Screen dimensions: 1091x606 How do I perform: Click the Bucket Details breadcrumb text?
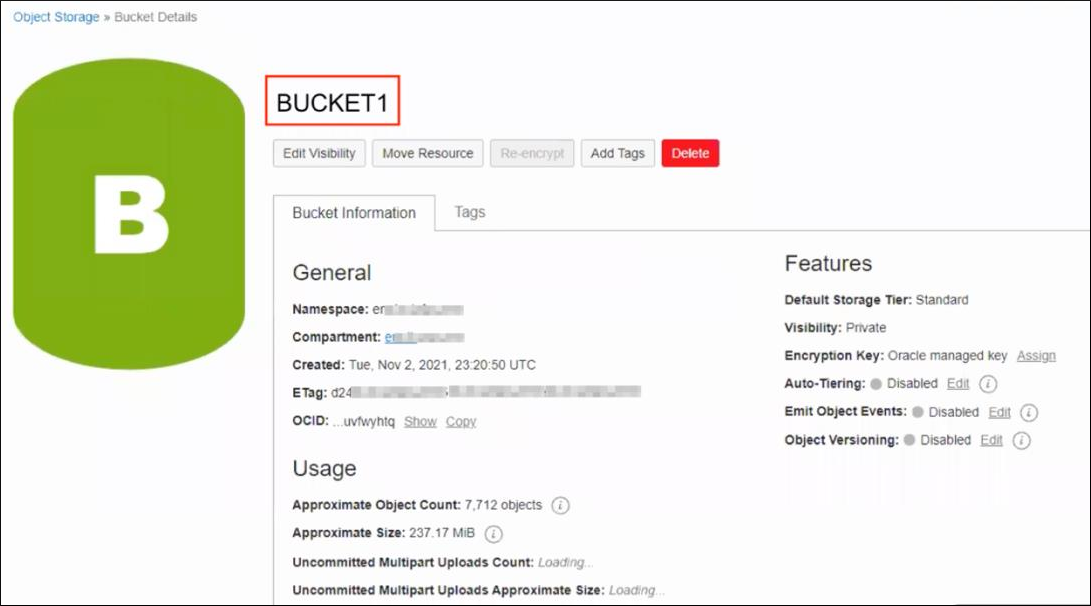pyautogui.click(x=155, y=17)
